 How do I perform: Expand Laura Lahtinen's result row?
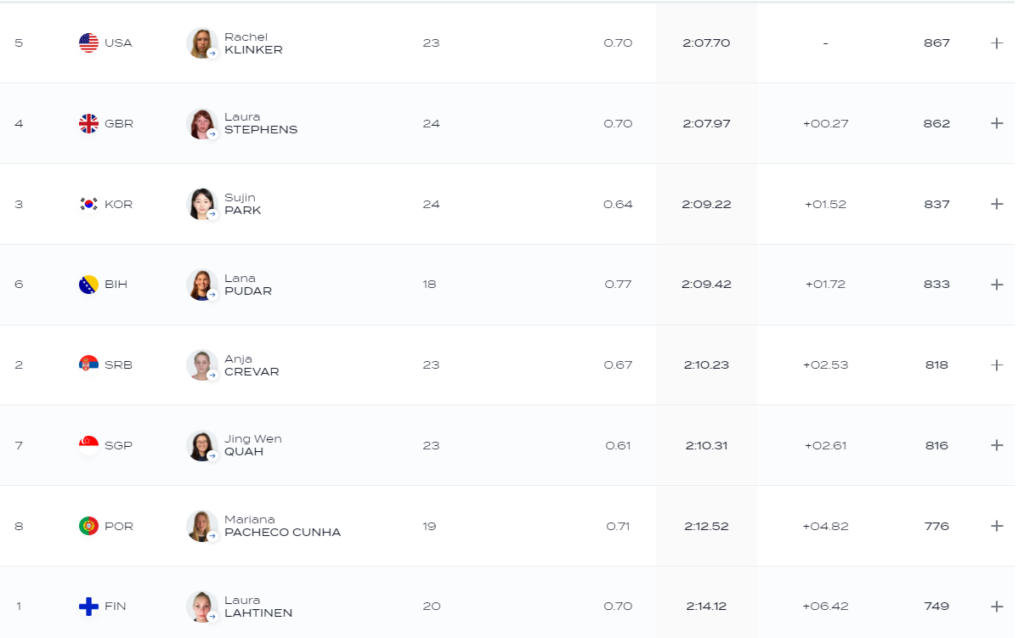point(996,606)
